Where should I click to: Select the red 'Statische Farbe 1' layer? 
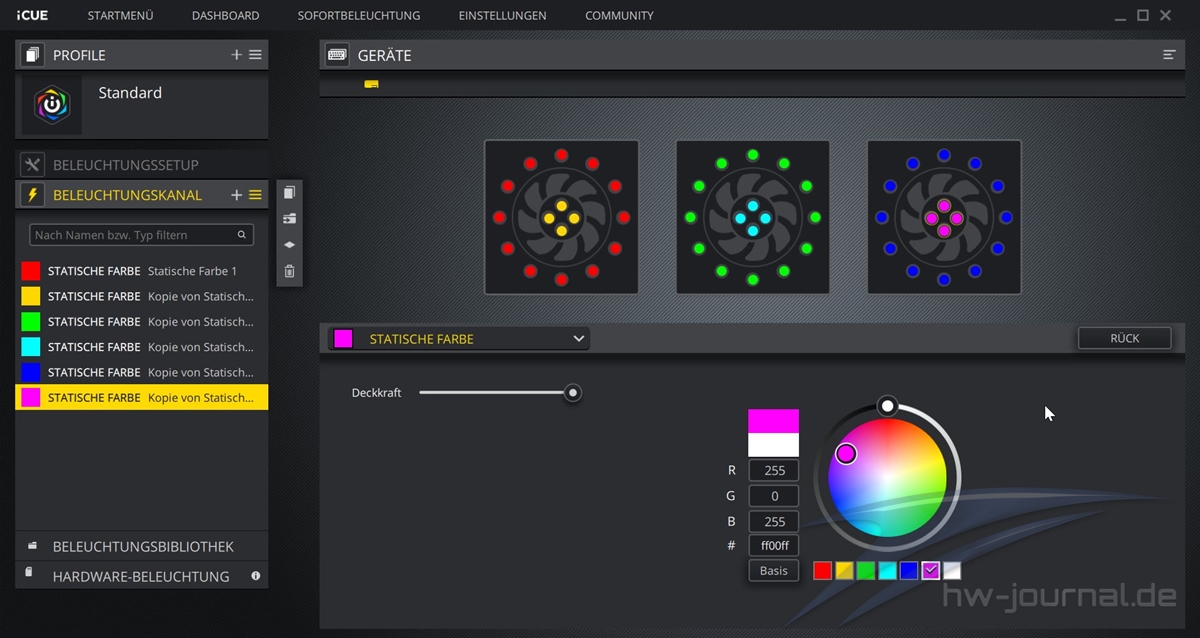142,271
